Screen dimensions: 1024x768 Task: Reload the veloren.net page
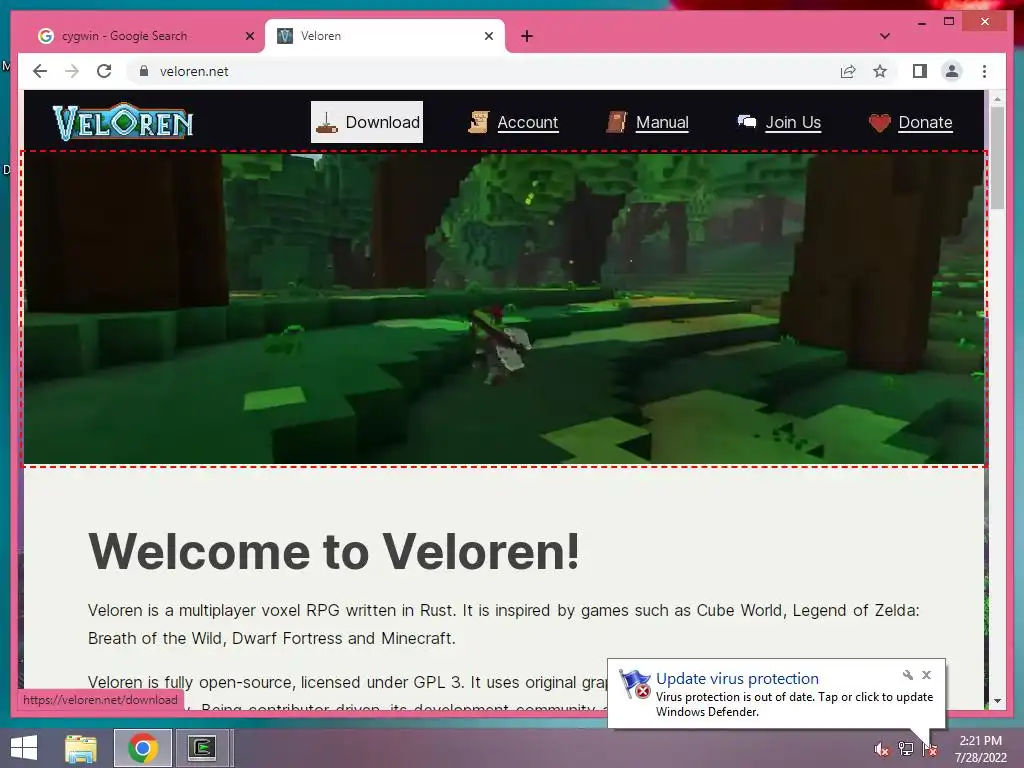tap(104, 71)
